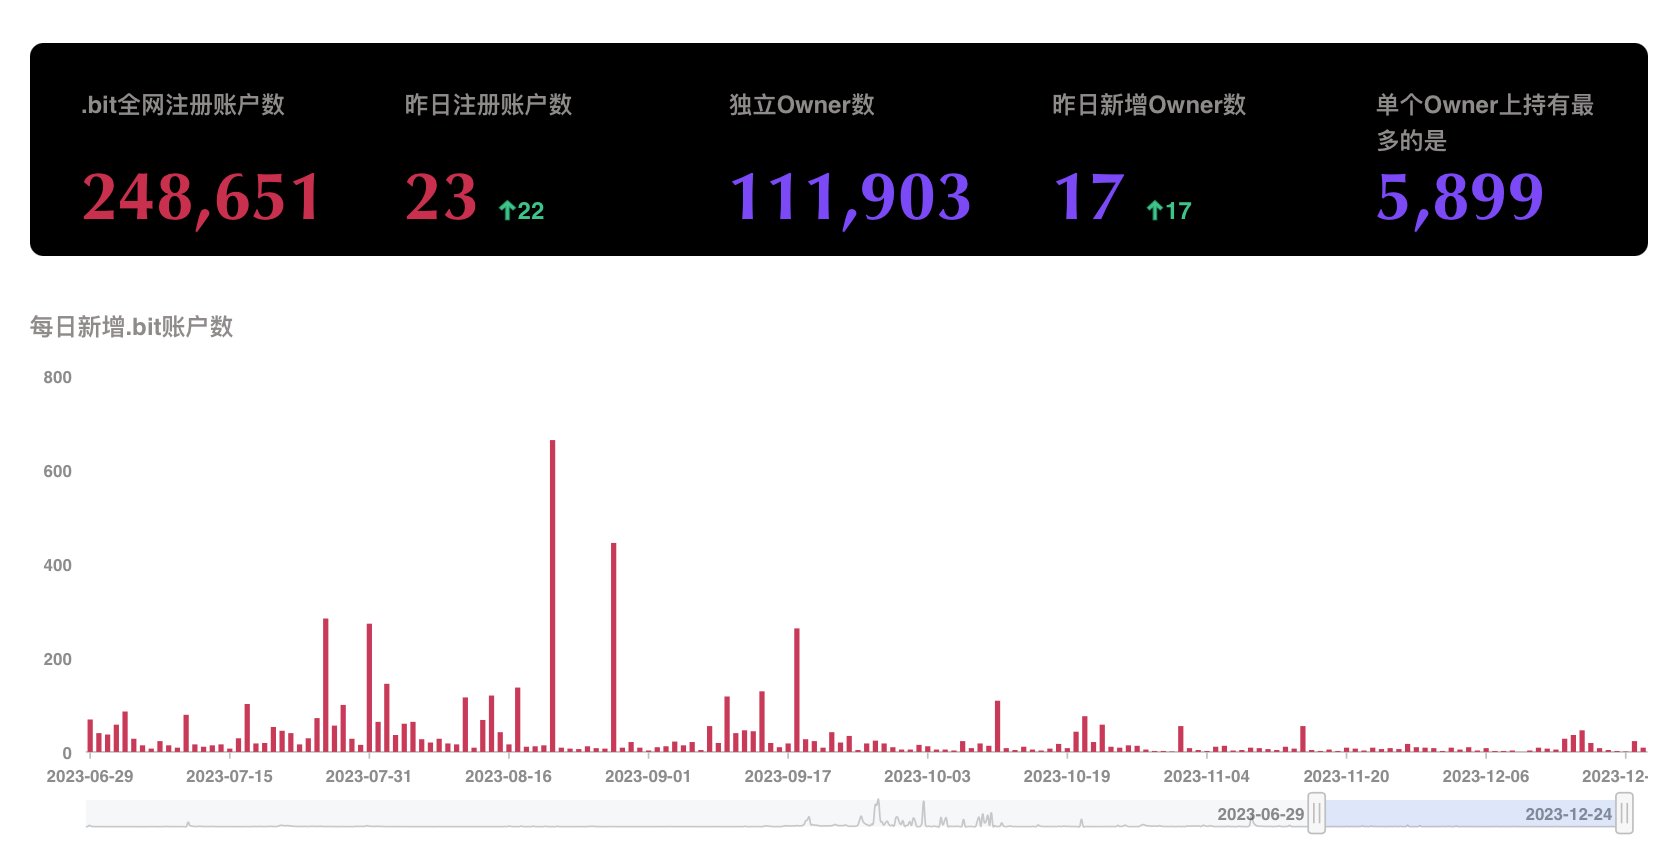The image size is (1670, 860).
Task: Click the '独立Owner数' label
Action: tap(802, 105)
